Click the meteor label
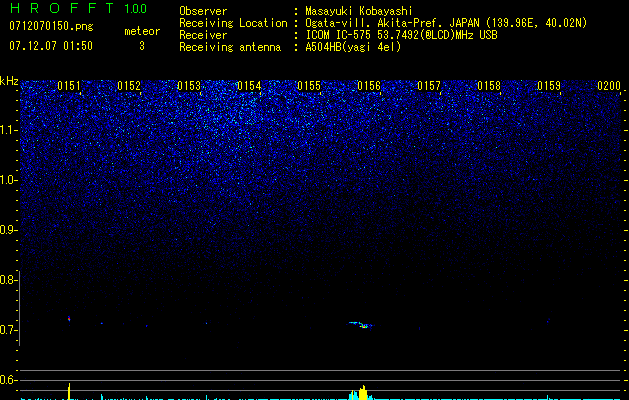629x400 pixels. click(142, 31)
